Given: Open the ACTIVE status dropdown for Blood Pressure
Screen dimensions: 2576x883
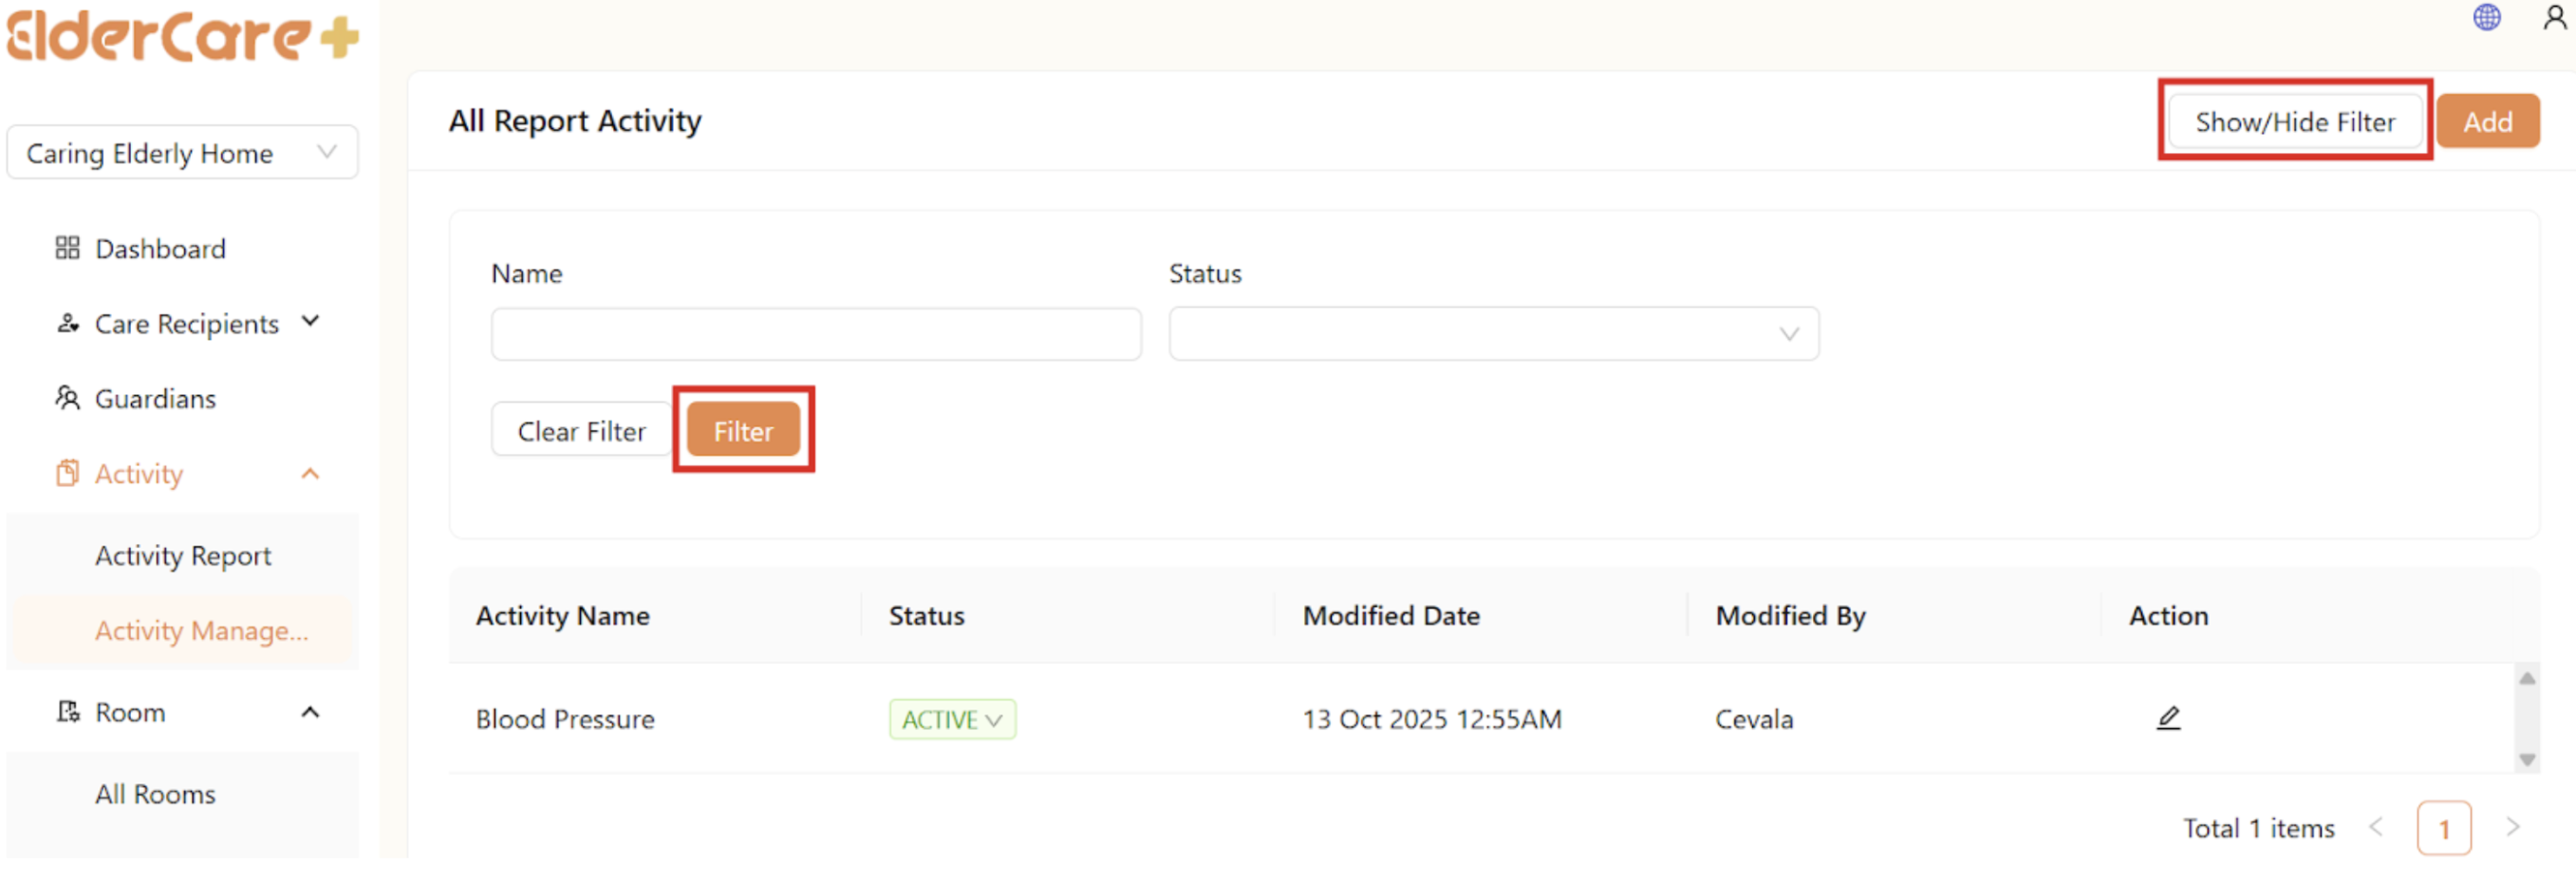Looking at the screenshot, I should click(x=951, y=719).
